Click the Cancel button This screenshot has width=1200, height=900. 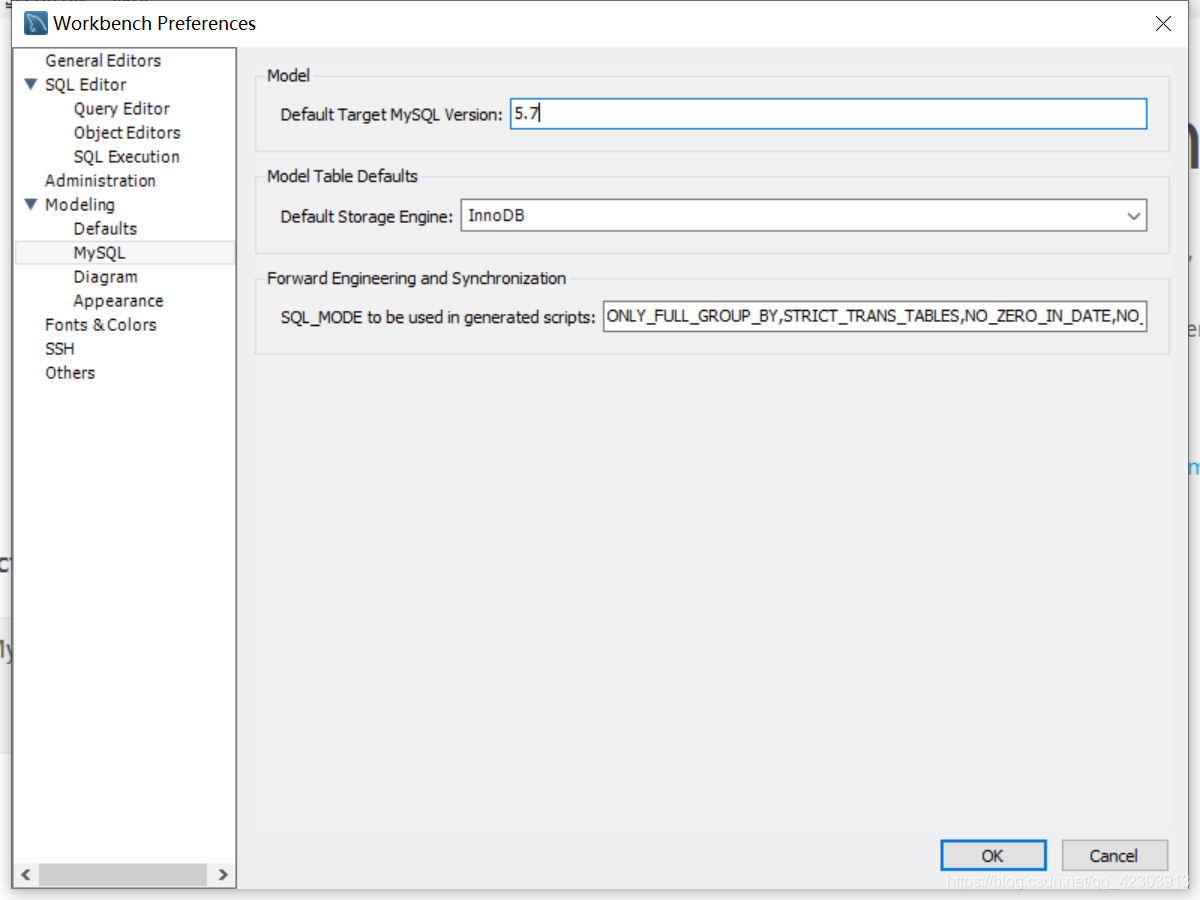(1114, 856)
